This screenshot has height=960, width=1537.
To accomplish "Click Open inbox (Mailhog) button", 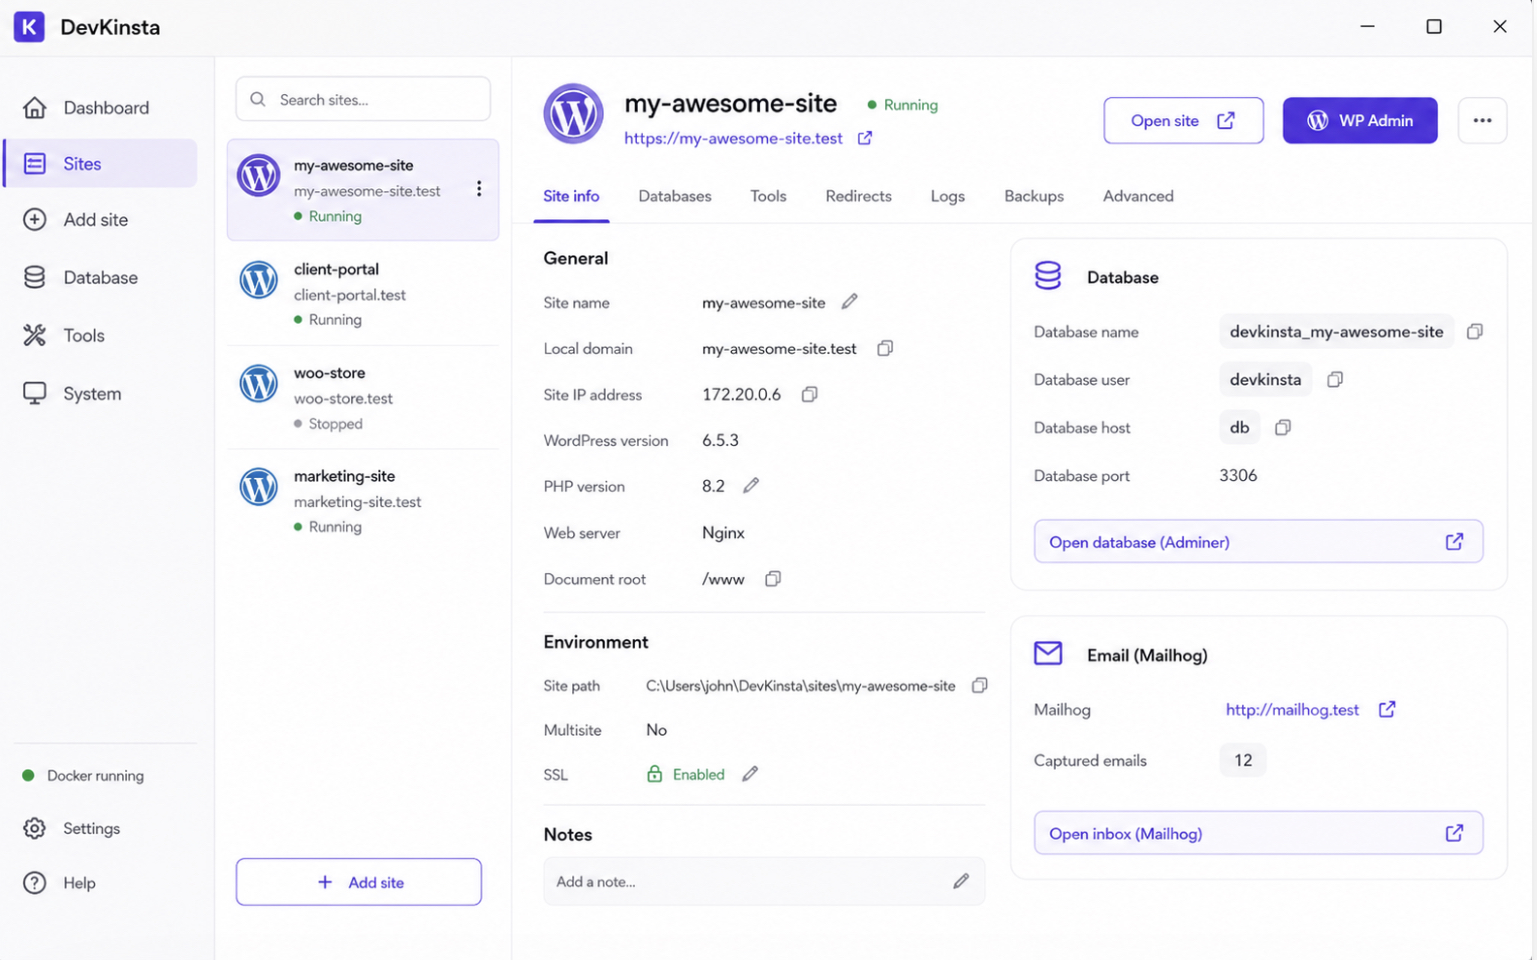I will tap(1258, 833).
